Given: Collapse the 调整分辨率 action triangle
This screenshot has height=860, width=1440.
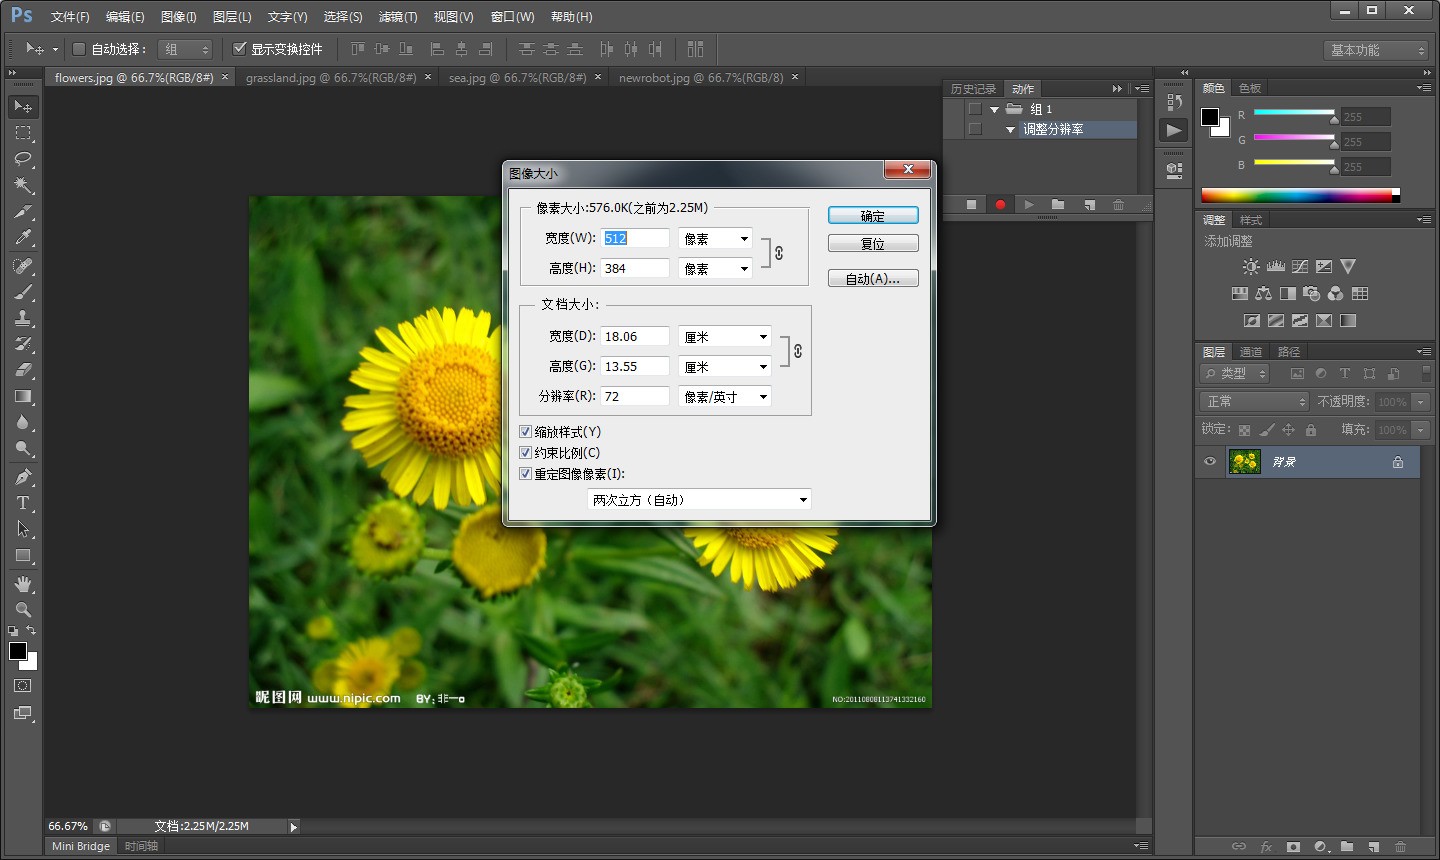Looking at the screenshot, I should pos(1010,130).
